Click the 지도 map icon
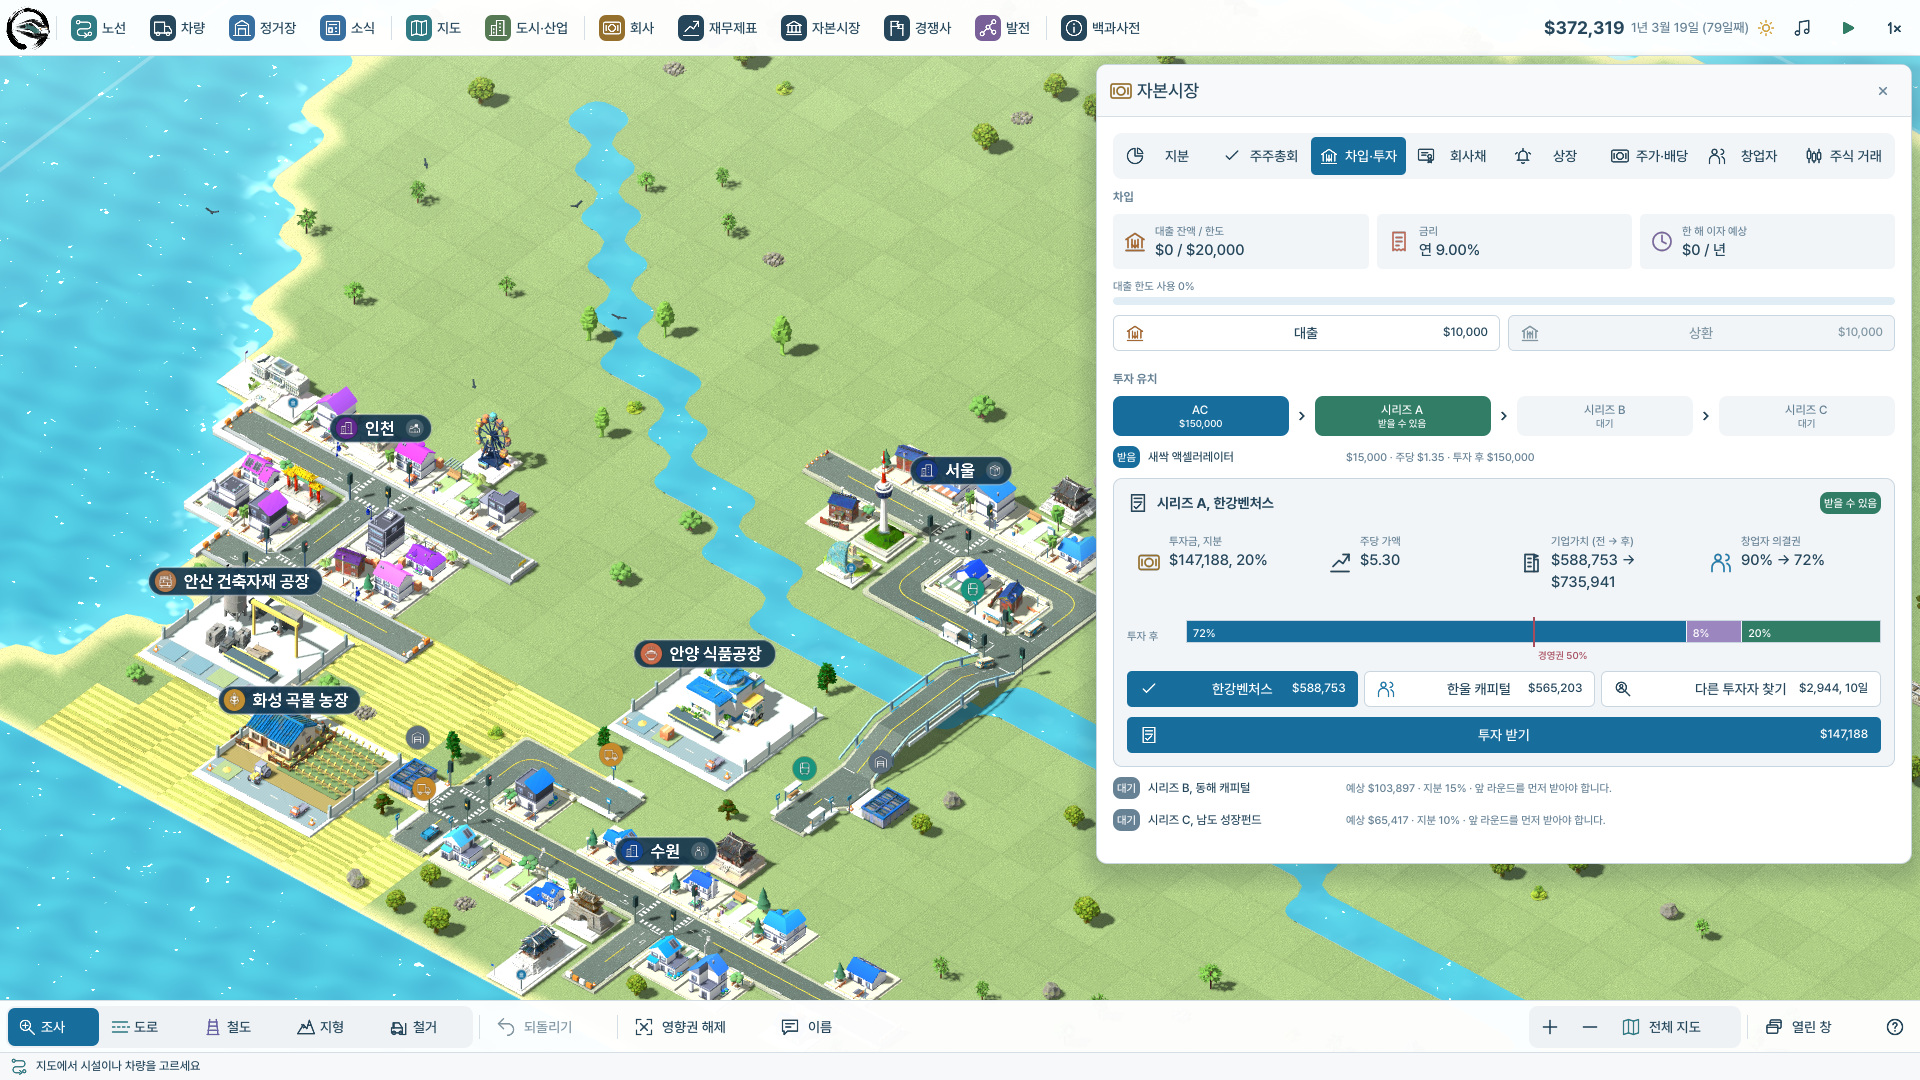The width and height of the screenshot is (1920, 1080). pos(418,28)
